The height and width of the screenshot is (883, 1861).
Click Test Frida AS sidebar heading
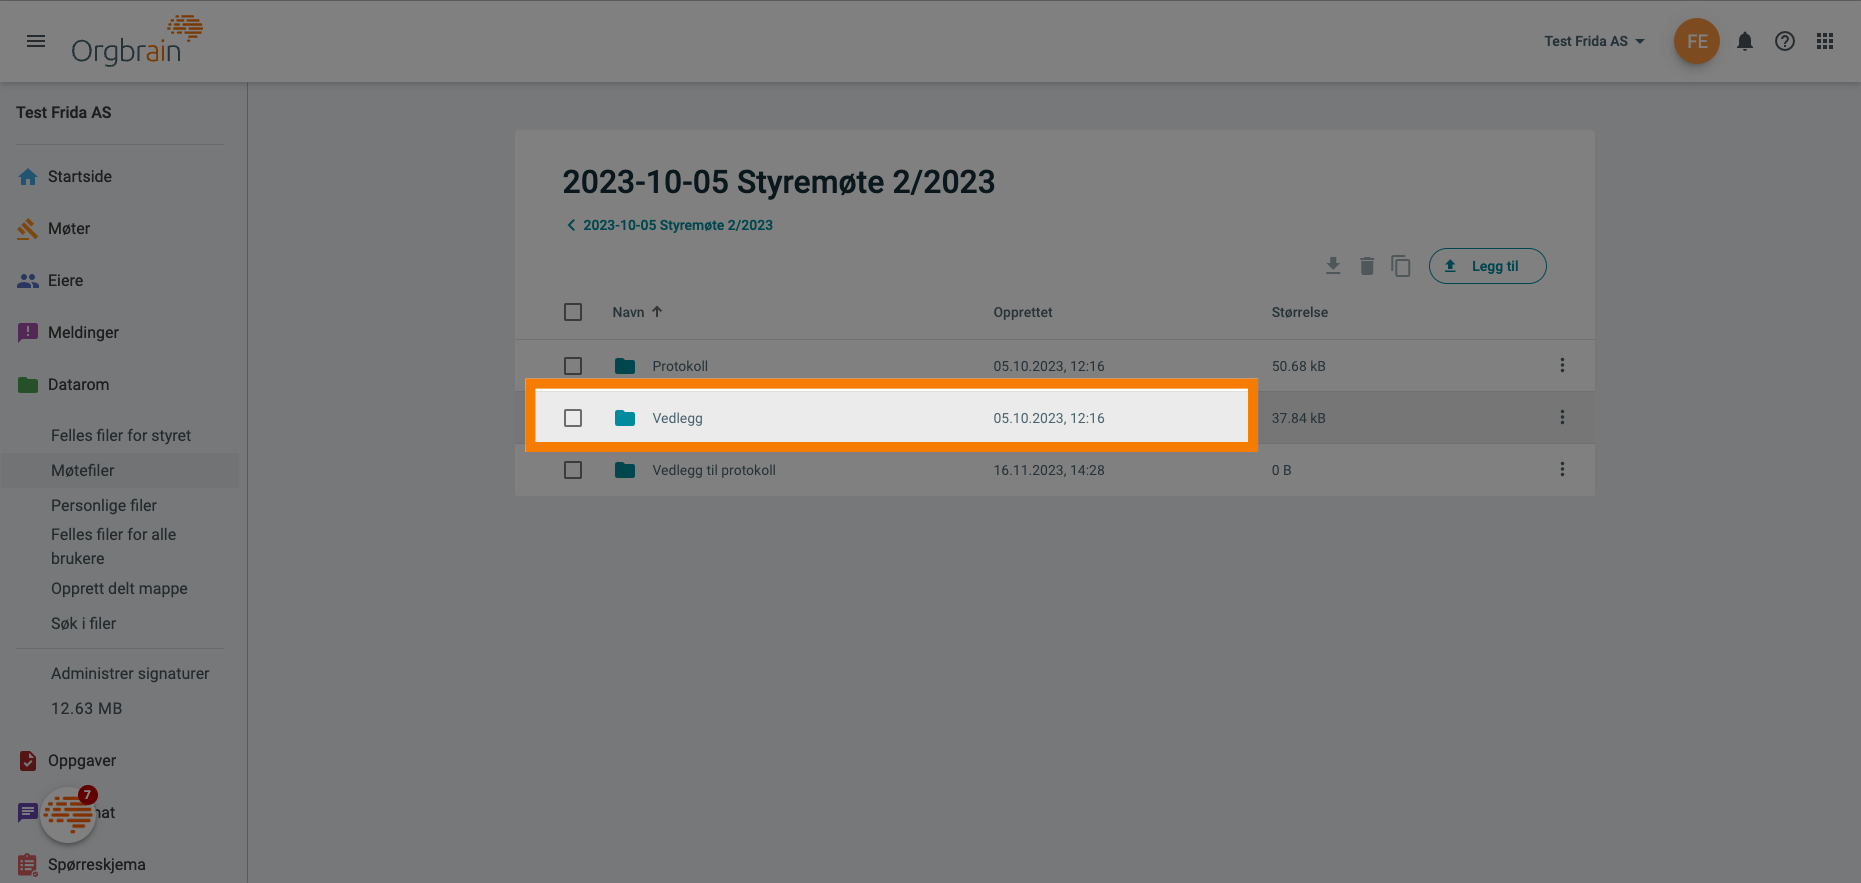tap(64, 113)
